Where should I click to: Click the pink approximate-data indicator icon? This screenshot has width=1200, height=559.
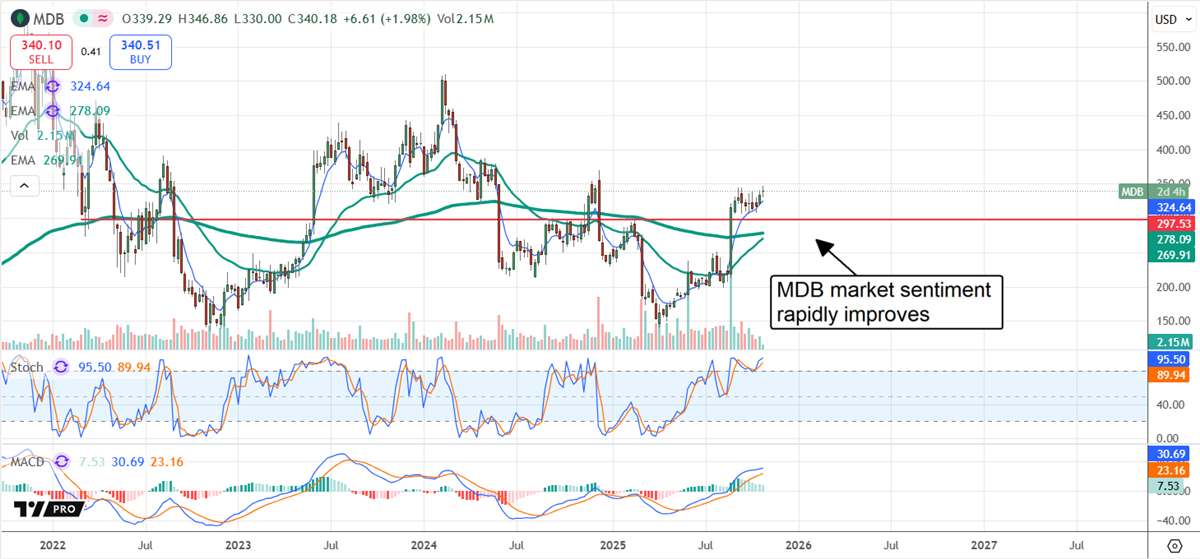click(x=104, y=19)
